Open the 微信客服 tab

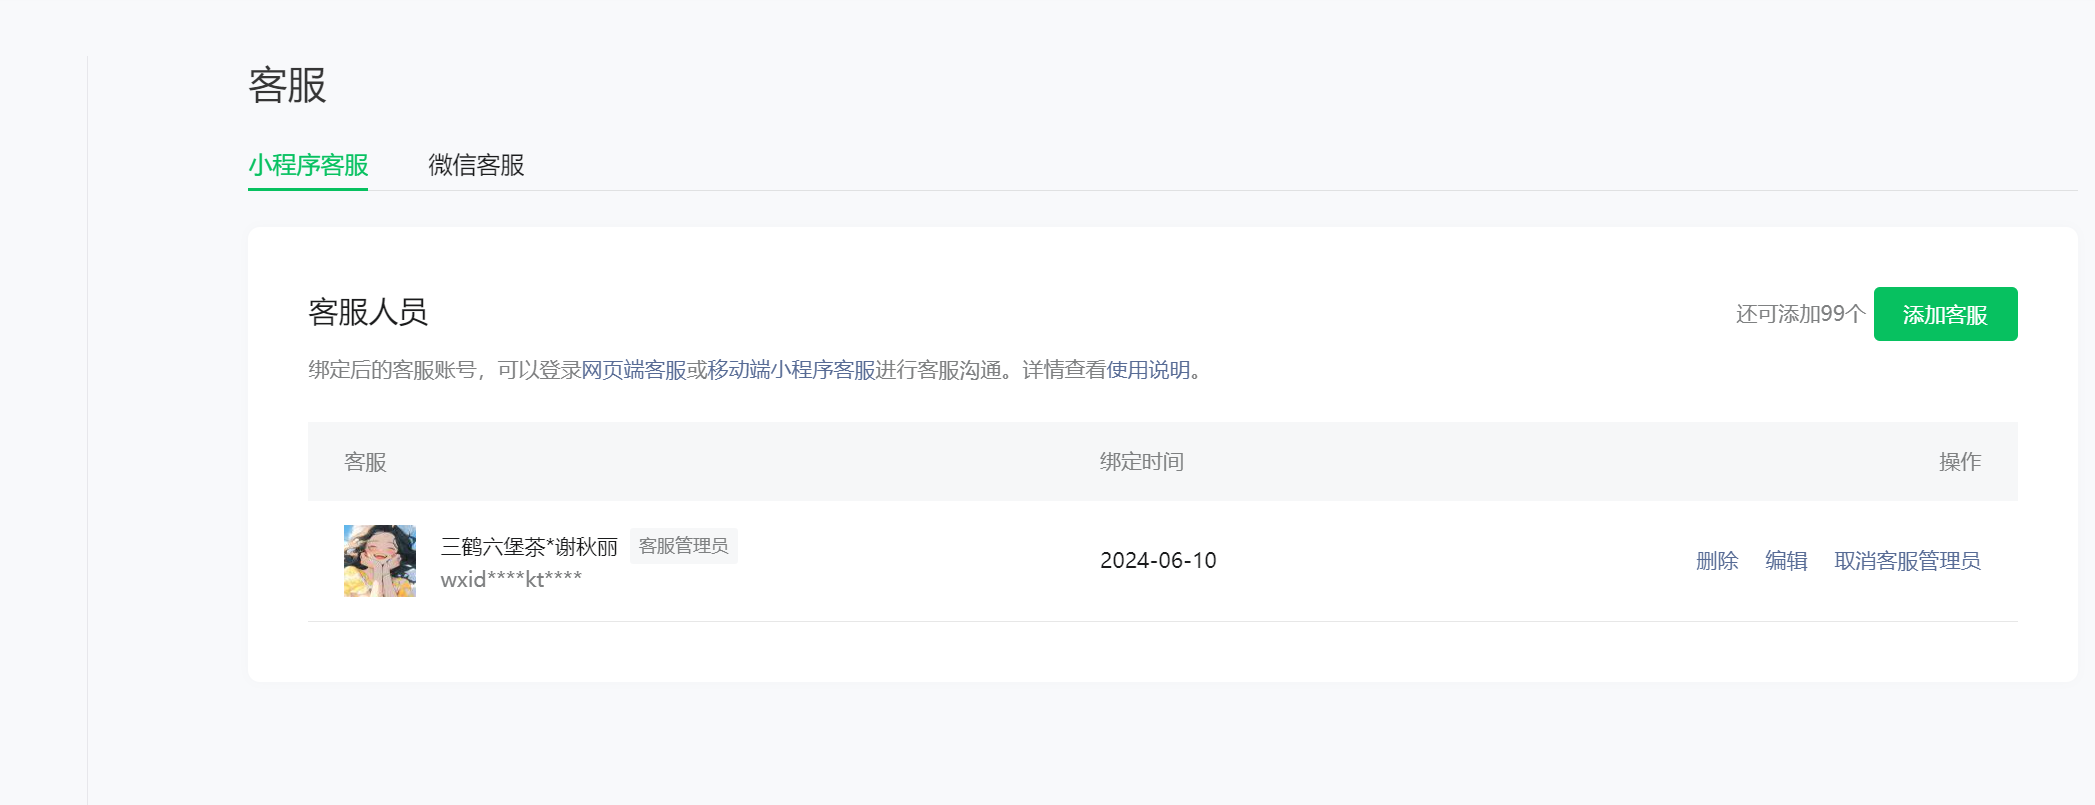476,165
